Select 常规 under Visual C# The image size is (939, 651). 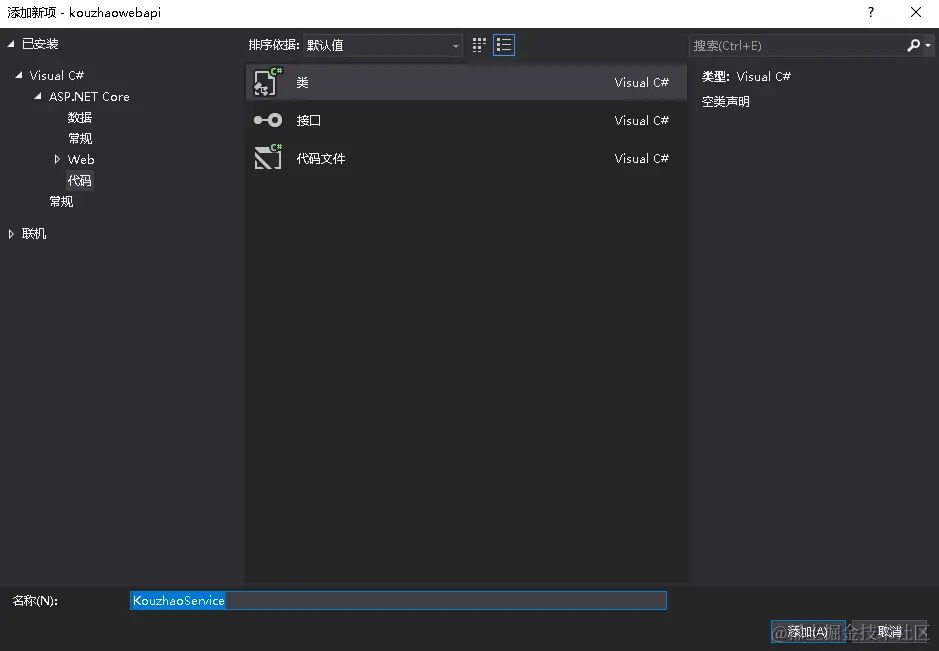coord(61,201)
